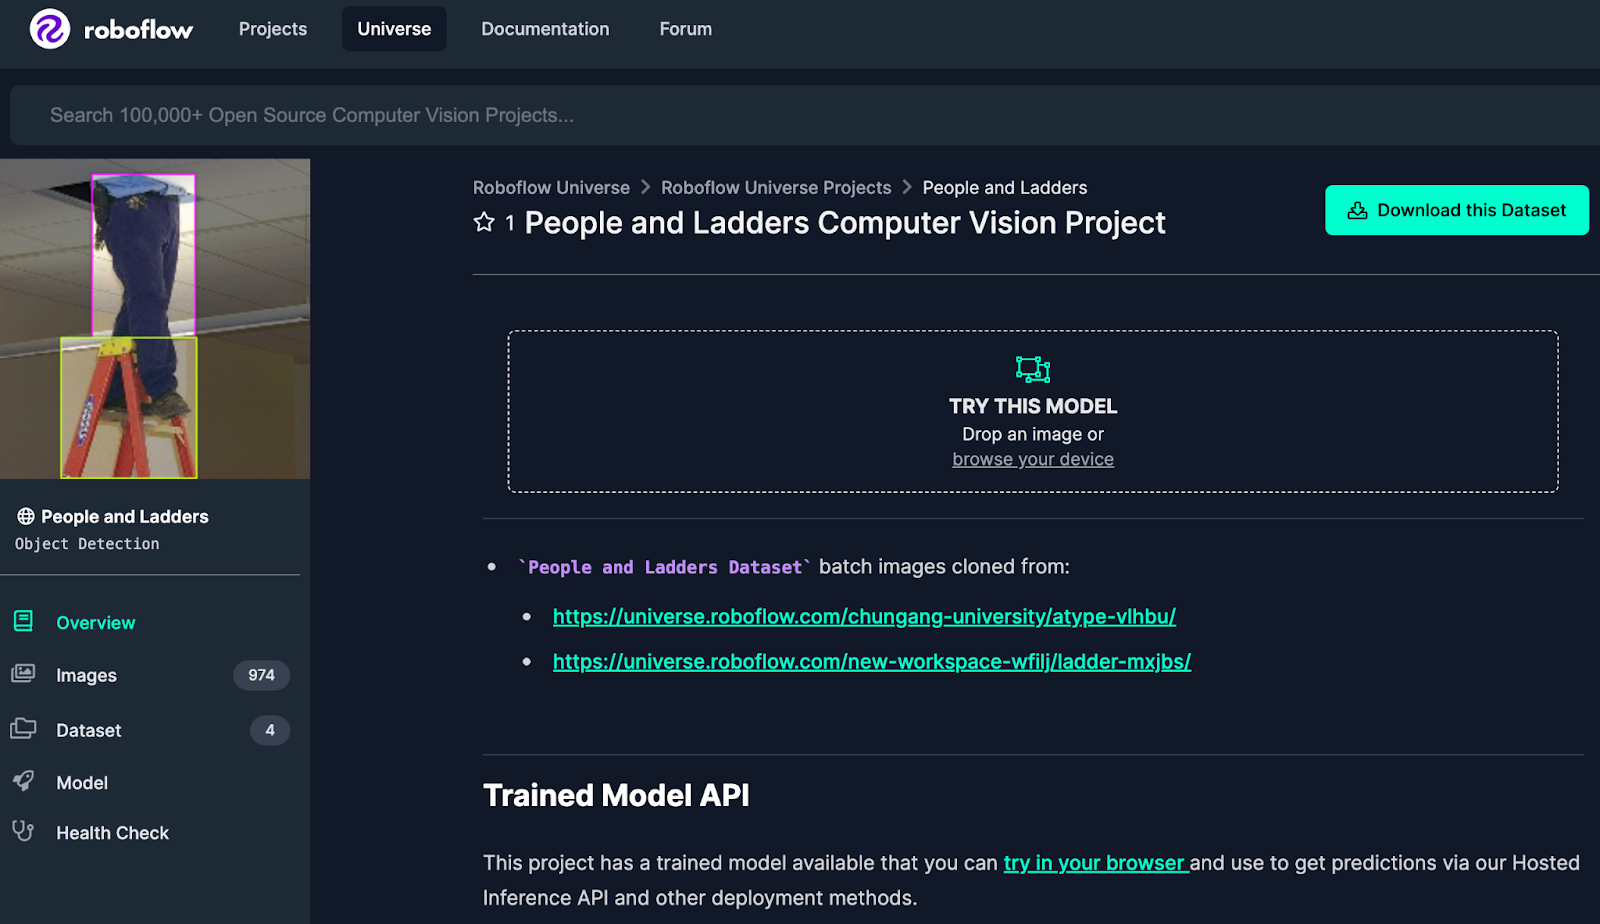
Task: Click the Object Detection label
Action: tap(87, 544)
